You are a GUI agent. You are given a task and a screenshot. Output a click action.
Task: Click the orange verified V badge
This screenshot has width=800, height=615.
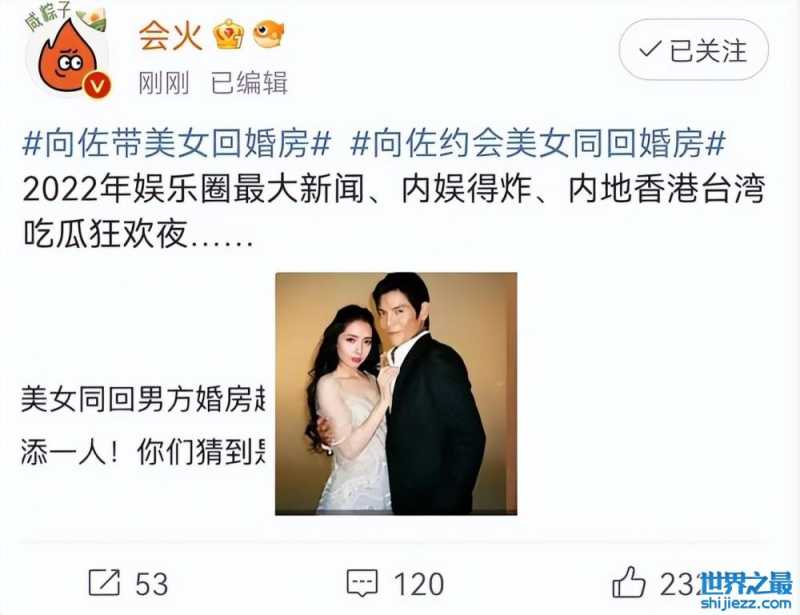(x=97, y=85)
